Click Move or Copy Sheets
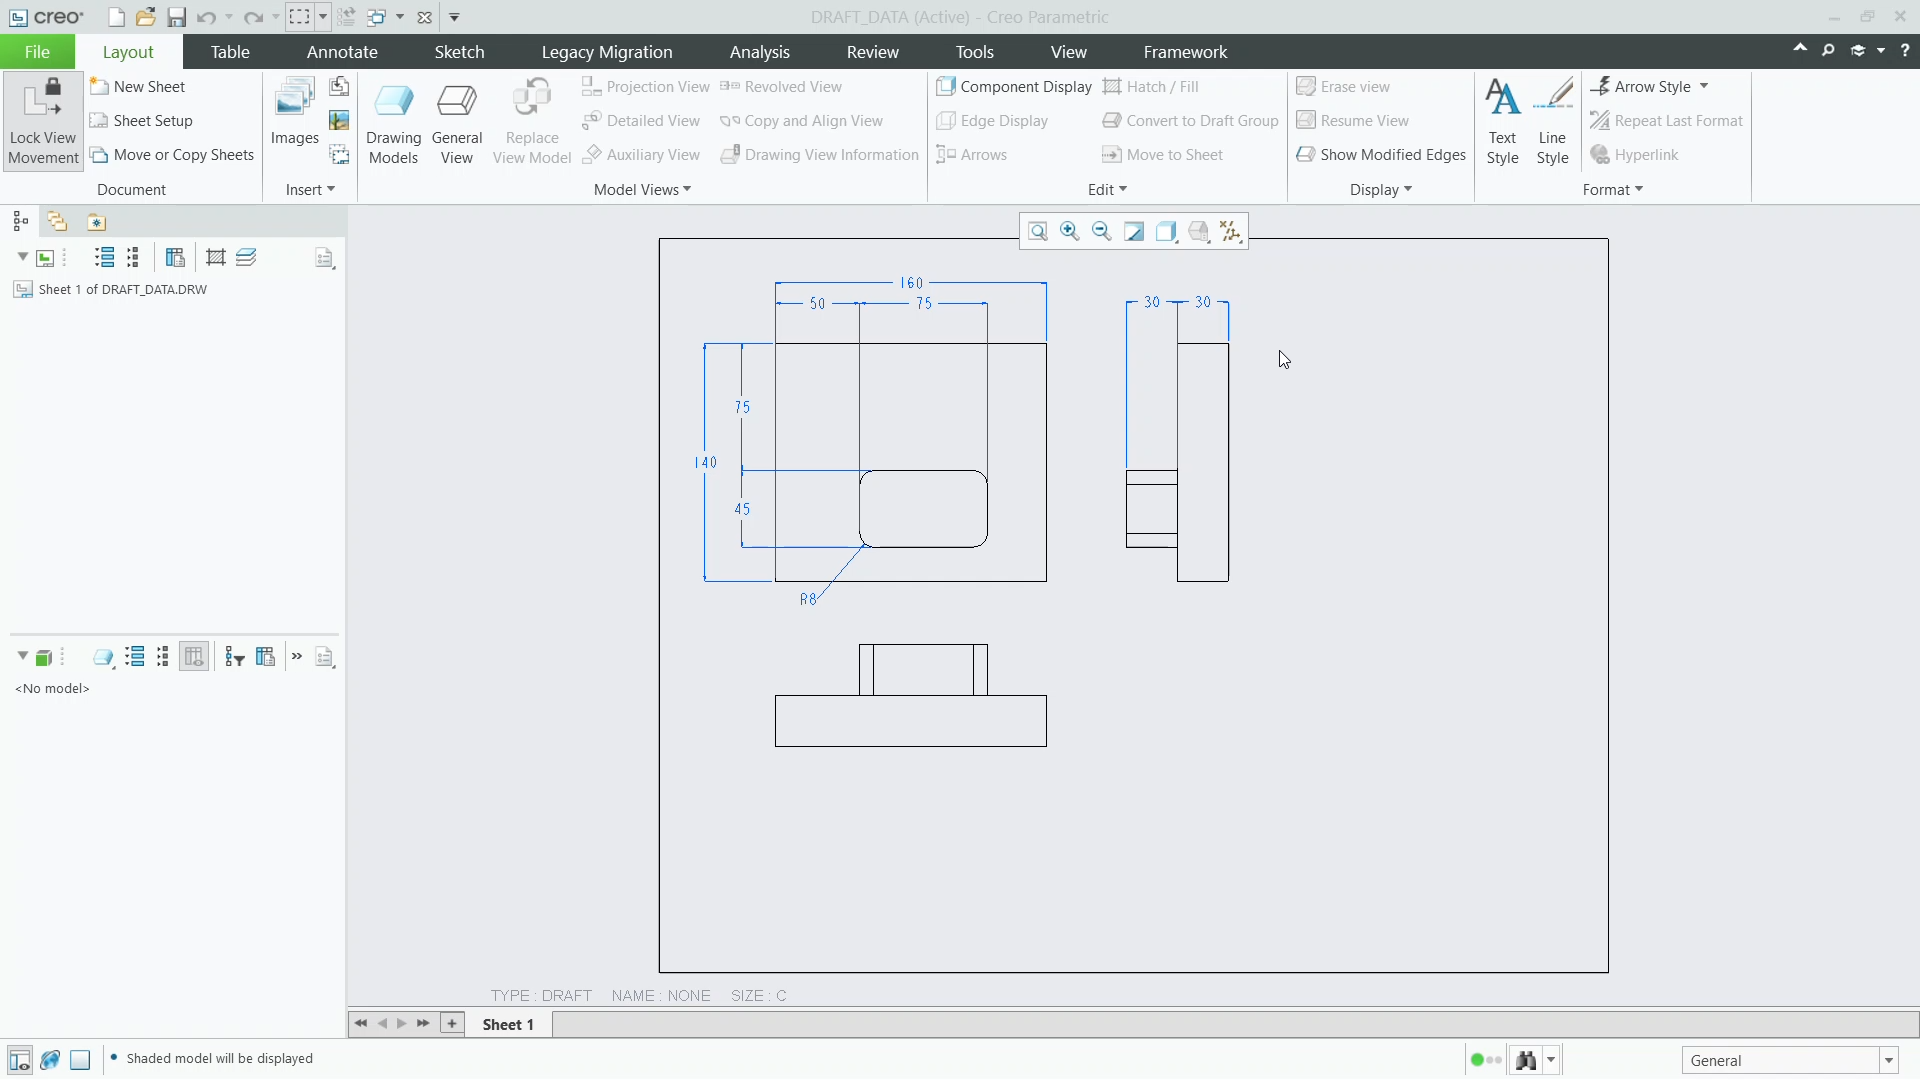 tap(172, 155)
